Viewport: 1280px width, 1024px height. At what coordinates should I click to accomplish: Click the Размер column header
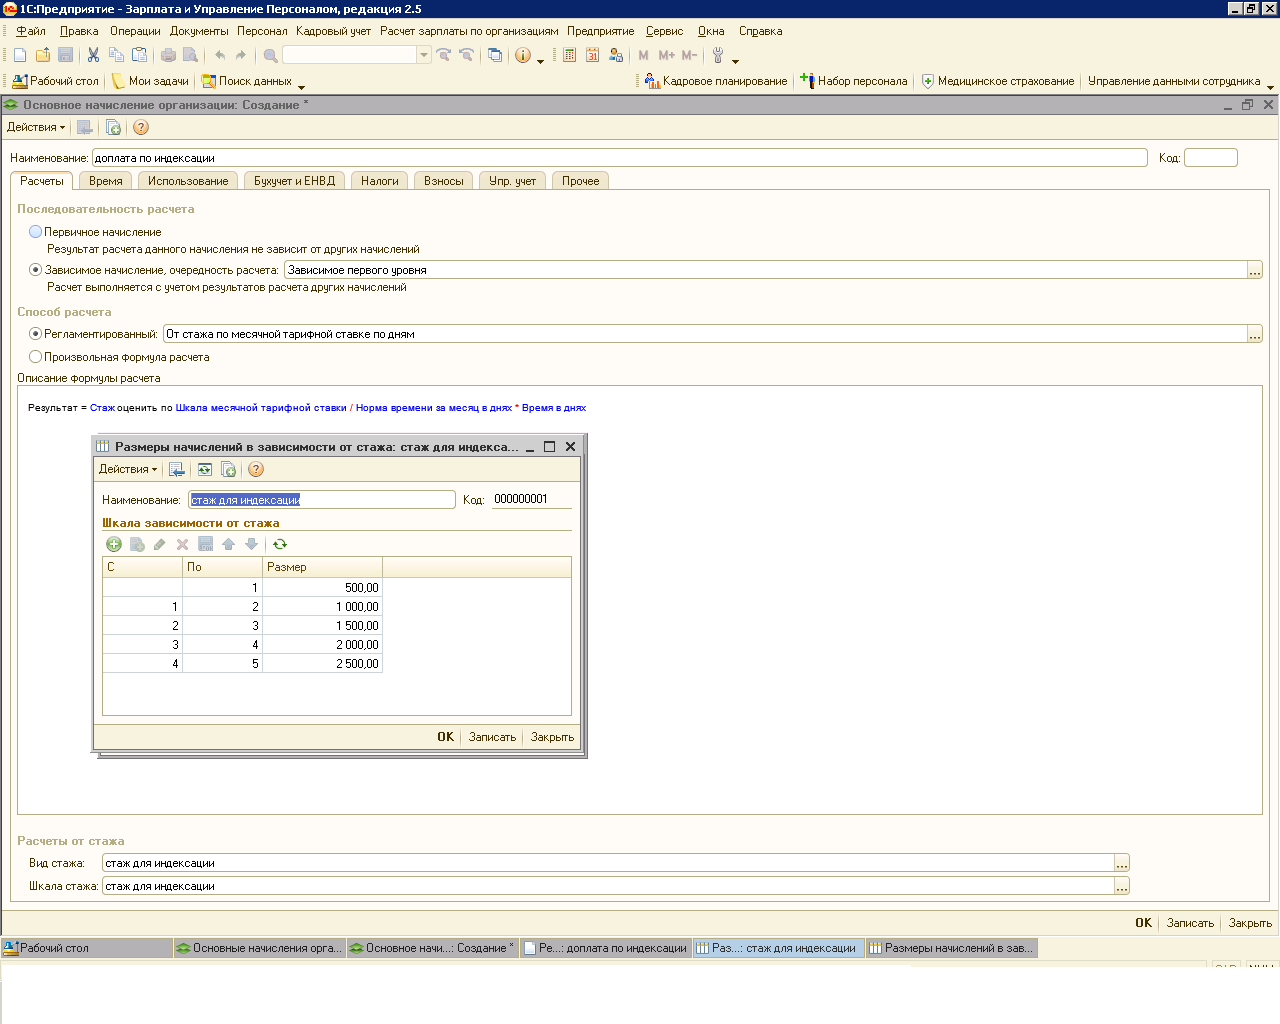(322, 567)
